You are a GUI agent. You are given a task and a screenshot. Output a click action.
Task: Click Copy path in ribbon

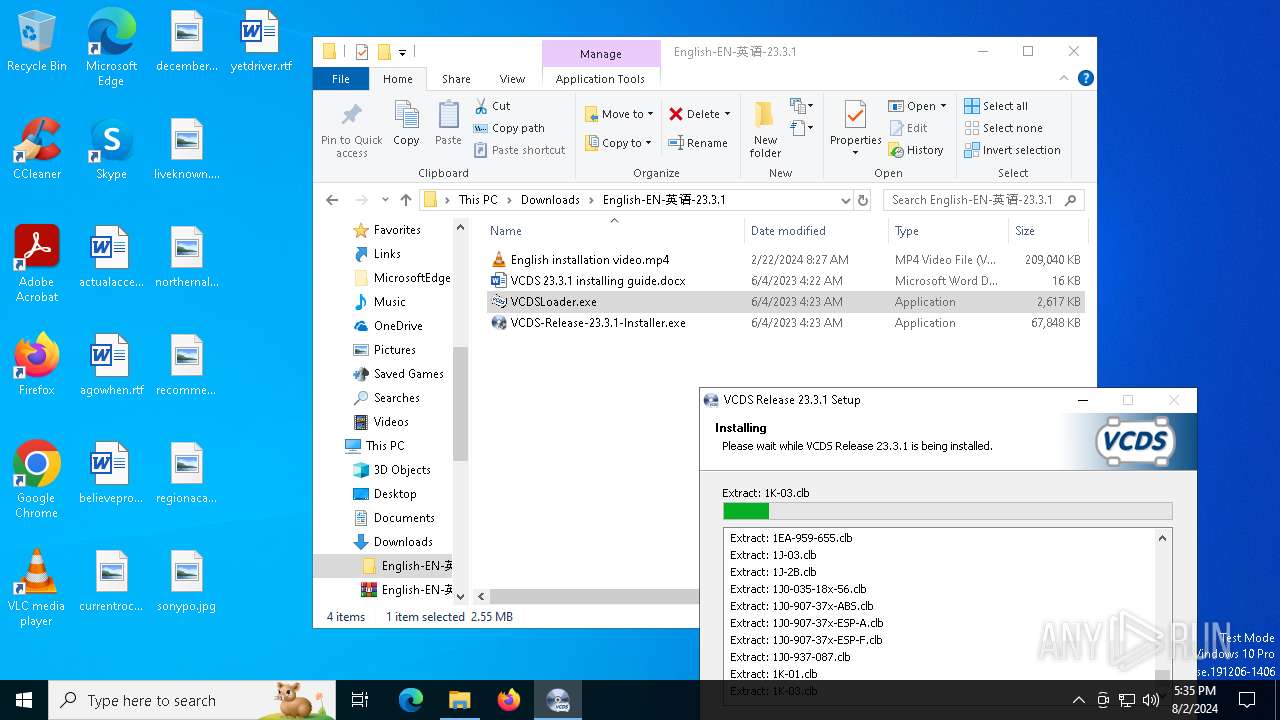(509, 128)
